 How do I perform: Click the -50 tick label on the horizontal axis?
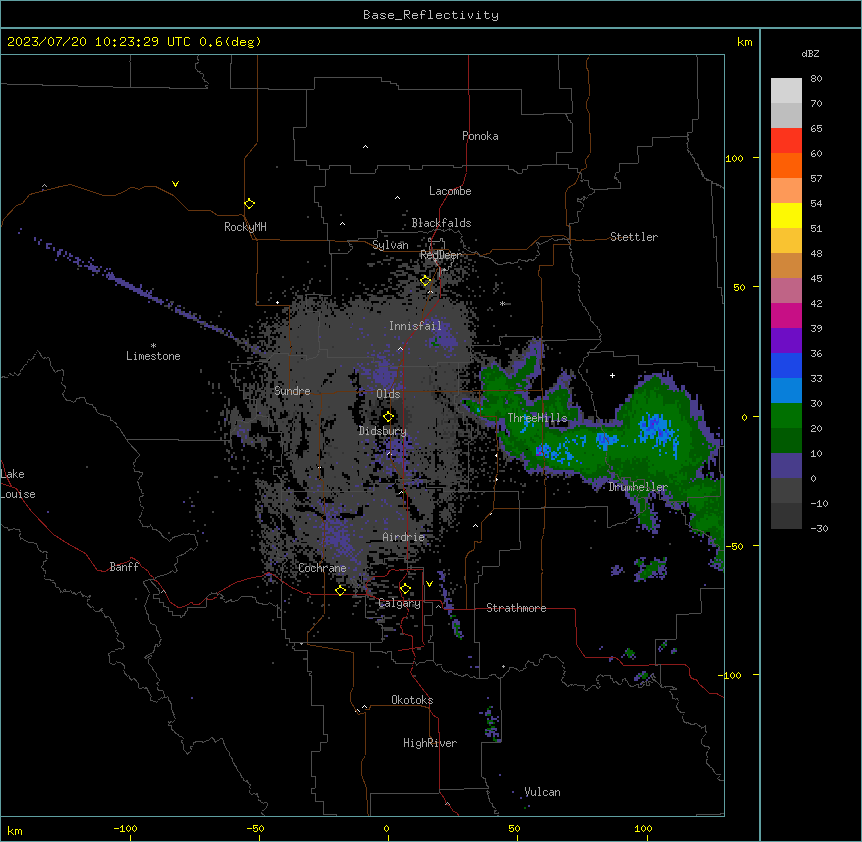pos(255,828)
